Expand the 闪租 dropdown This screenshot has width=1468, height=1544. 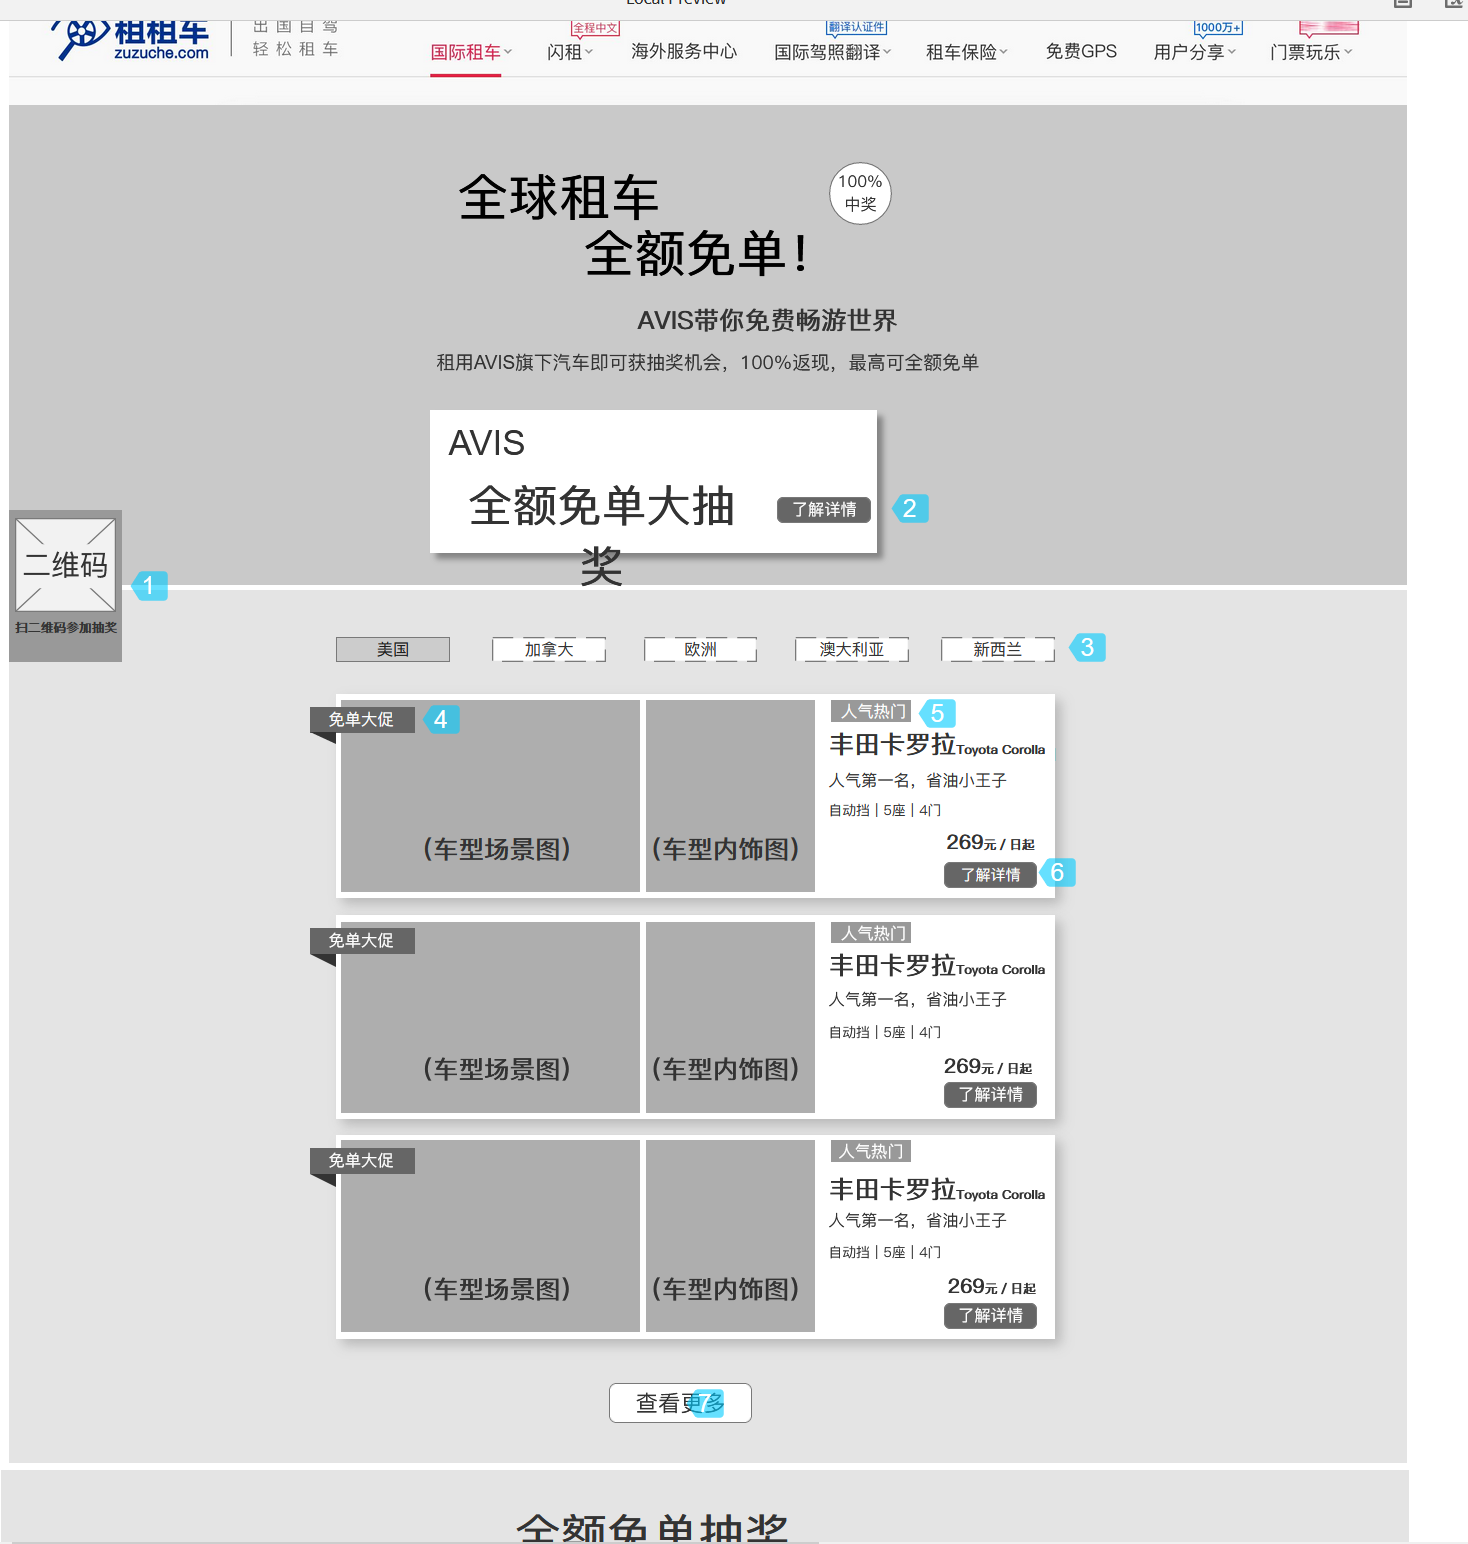pos(570,52)
